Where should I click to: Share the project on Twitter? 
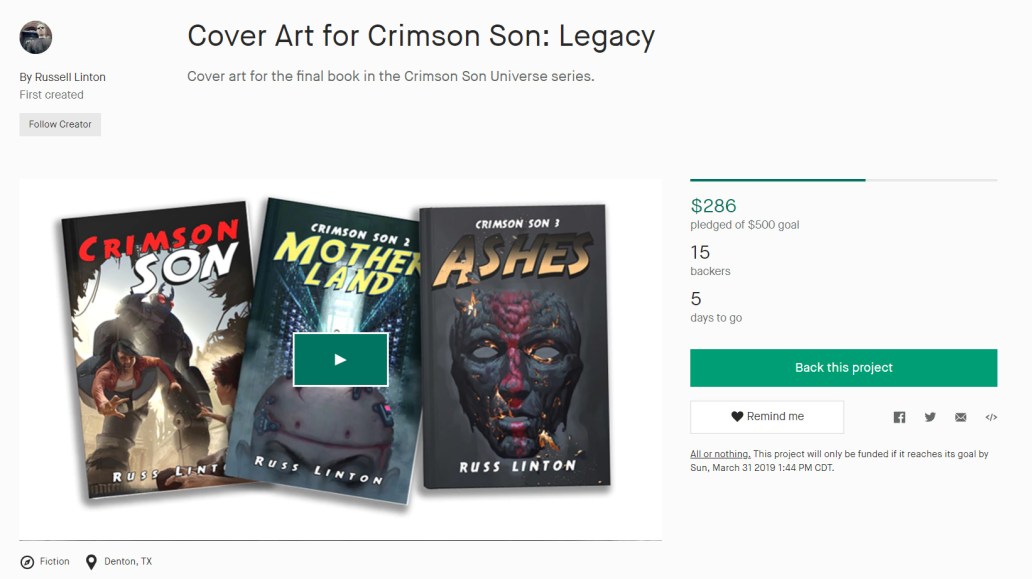click(x=929, y=417)
